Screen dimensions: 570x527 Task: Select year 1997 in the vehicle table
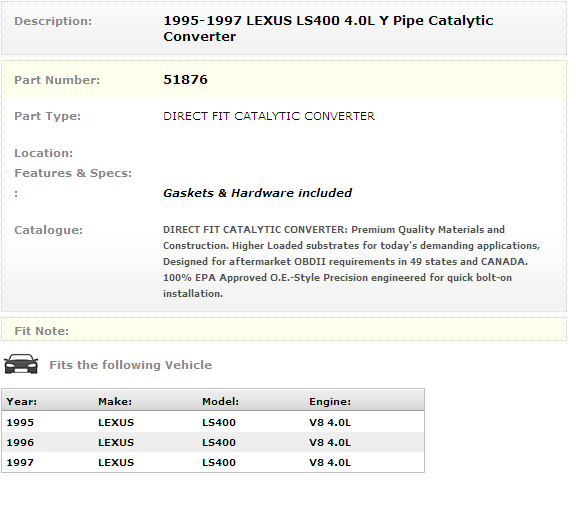[x=20, y=462]
